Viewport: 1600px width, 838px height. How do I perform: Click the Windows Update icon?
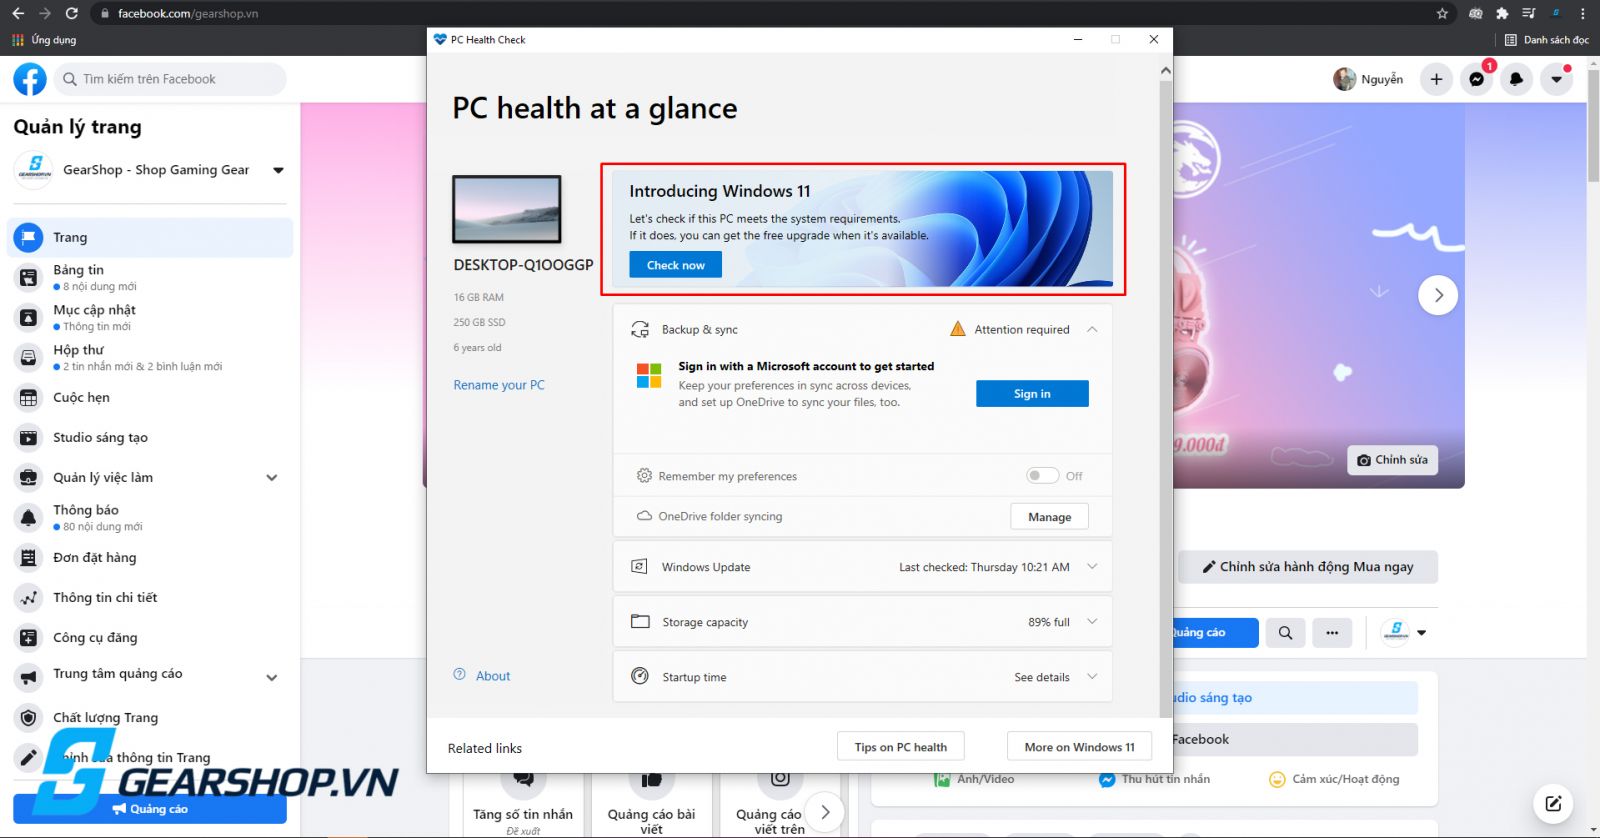[640, 567]
